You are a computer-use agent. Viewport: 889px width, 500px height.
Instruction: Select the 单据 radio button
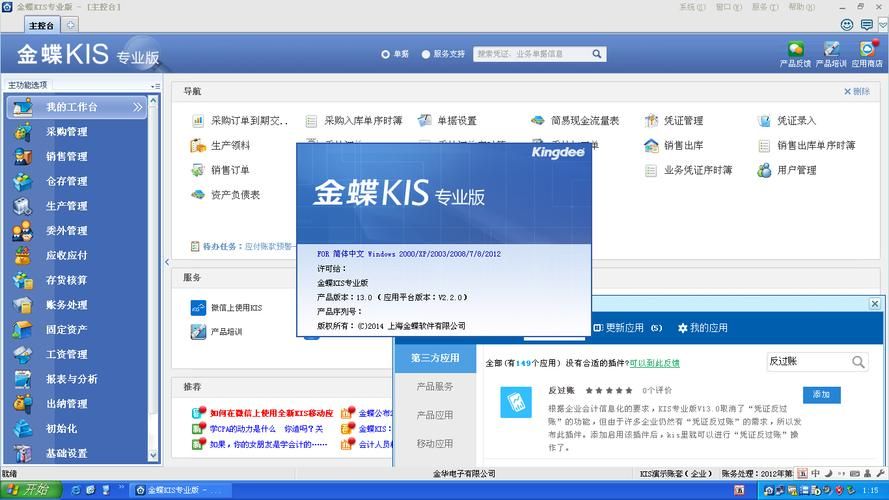[x=386, y=54]
